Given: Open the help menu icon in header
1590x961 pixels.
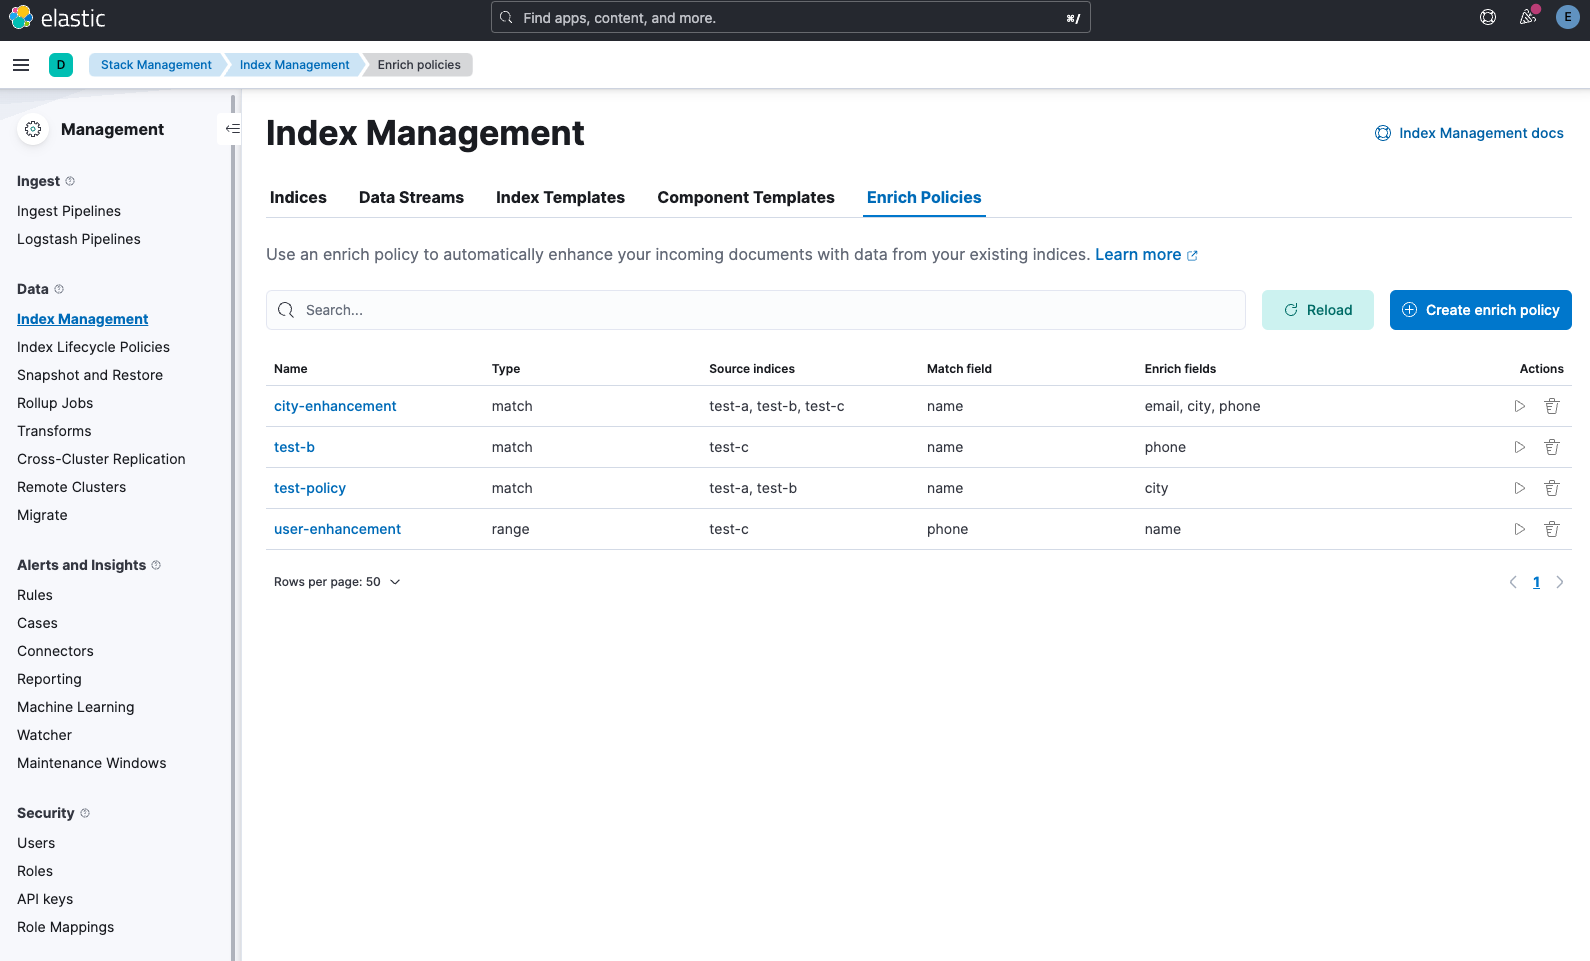Looking at the screenshot, I should [x=1487, y=17].
